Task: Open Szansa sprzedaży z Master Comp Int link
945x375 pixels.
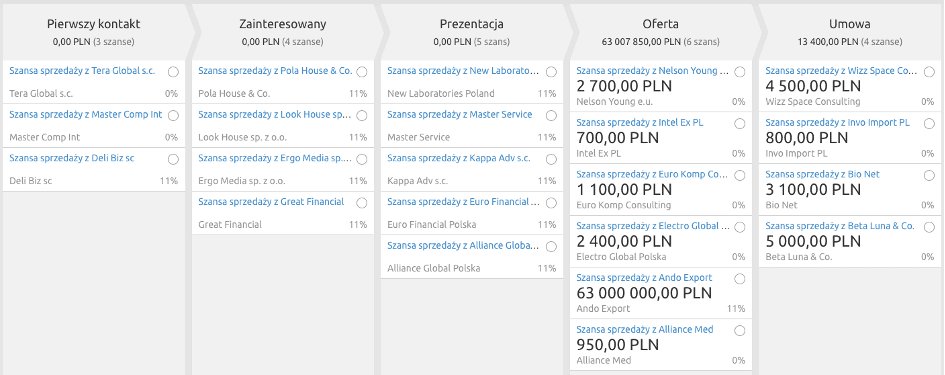Action: click(x=86, y=115)
